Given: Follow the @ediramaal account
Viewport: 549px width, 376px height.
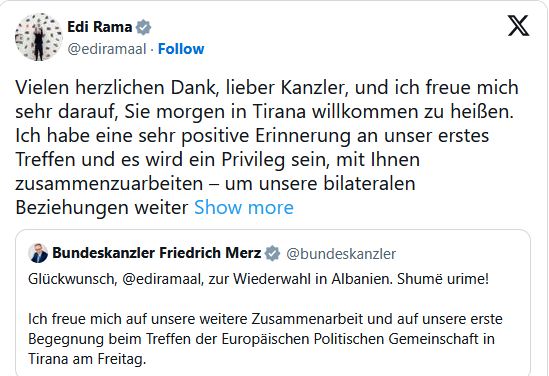Looking at the screenshot, I should point(181,49).
